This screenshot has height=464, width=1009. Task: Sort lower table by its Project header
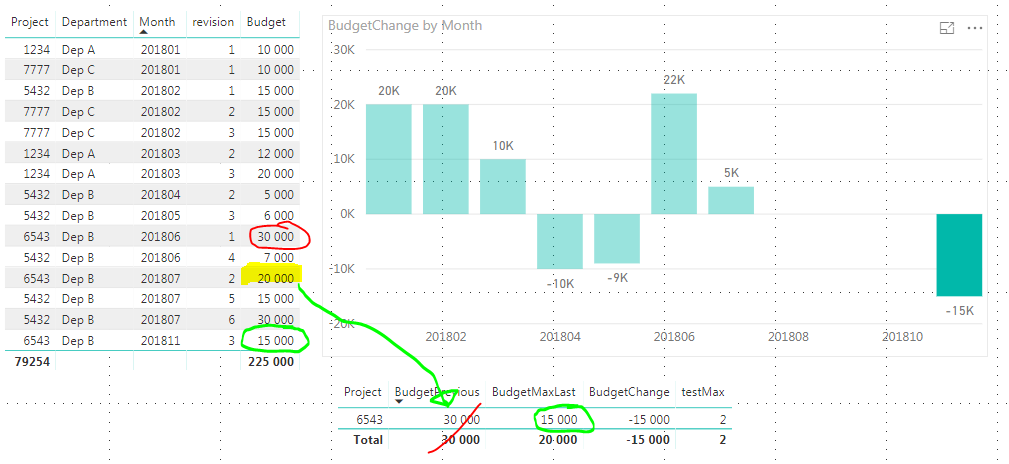tap(363, 392)
